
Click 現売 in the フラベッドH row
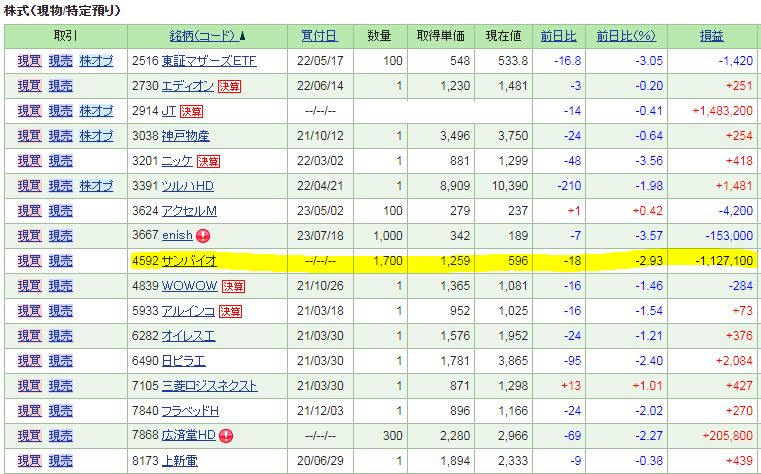[x=61, y=411]
